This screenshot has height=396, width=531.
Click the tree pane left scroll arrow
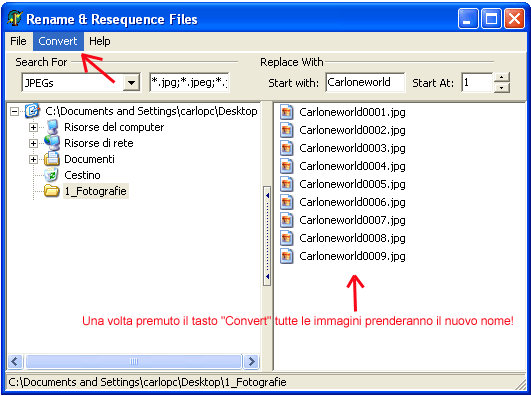(15, 361)
